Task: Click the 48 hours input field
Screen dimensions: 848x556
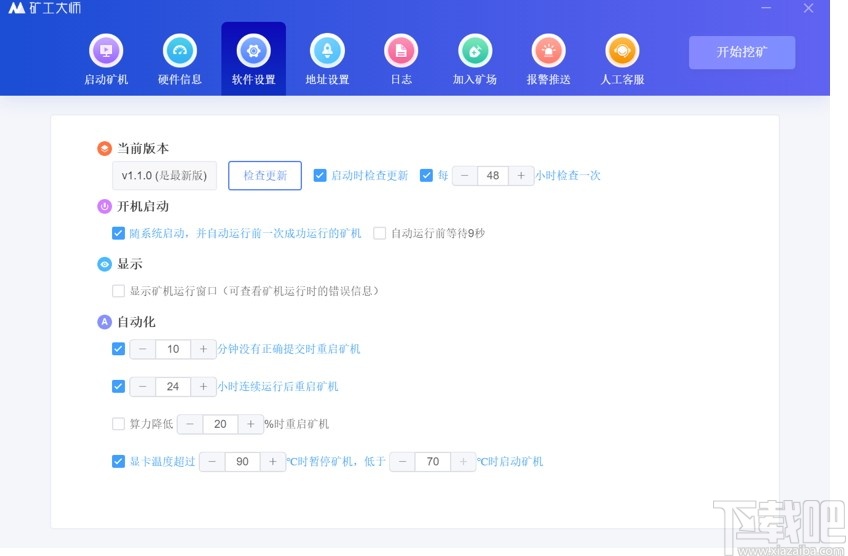Action: pos(493,175)
